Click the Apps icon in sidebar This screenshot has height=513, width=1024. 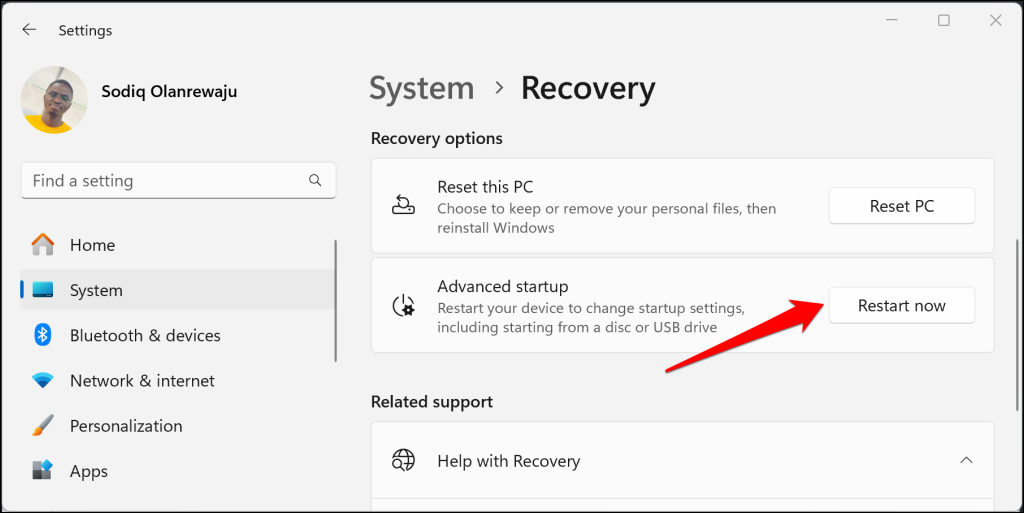tap(43, 471)
